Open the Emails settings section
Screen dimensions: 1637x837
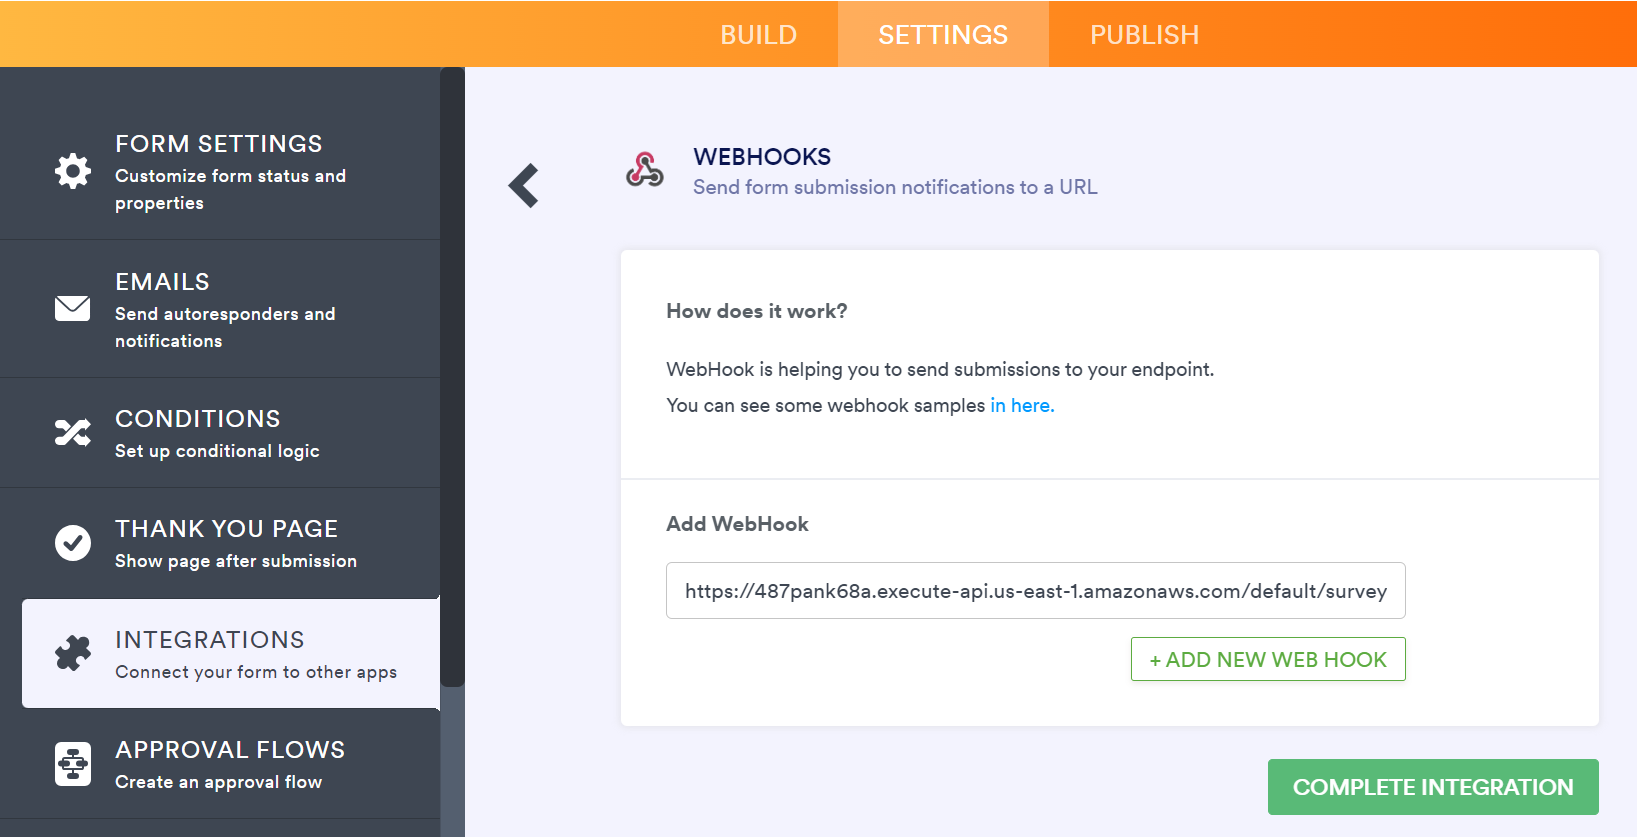[225, 309]
